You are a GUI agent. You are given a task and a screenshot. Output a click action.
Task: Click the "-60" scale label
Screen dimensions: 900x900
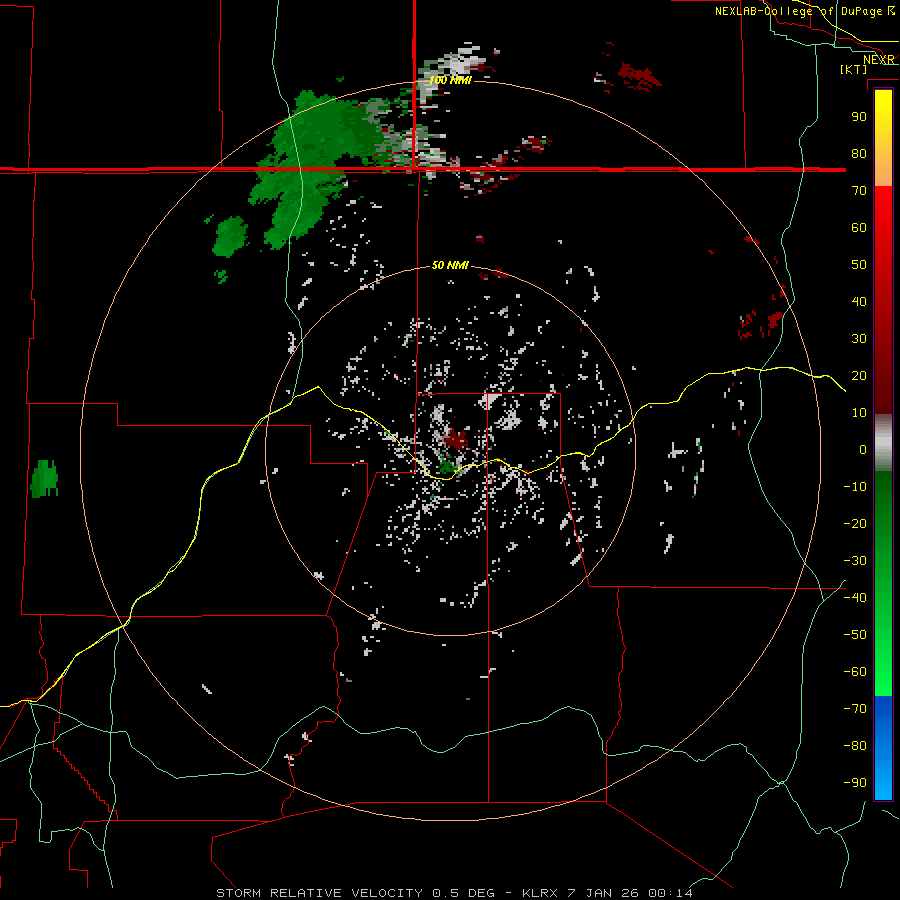(855, 672)
